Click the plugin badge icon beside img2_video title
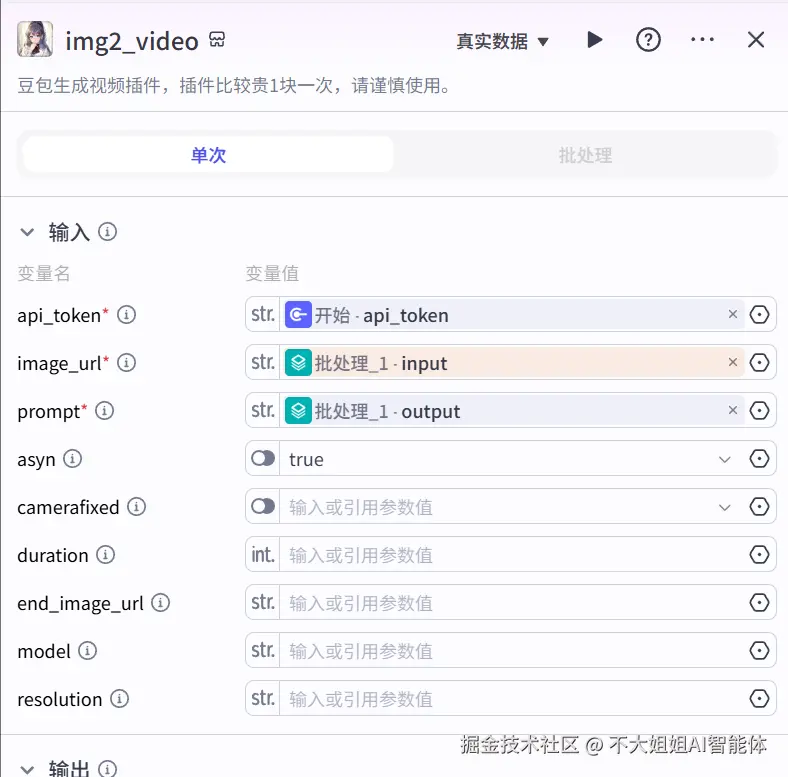The height and width of the screenshot is (777, 788). (217, 39)
